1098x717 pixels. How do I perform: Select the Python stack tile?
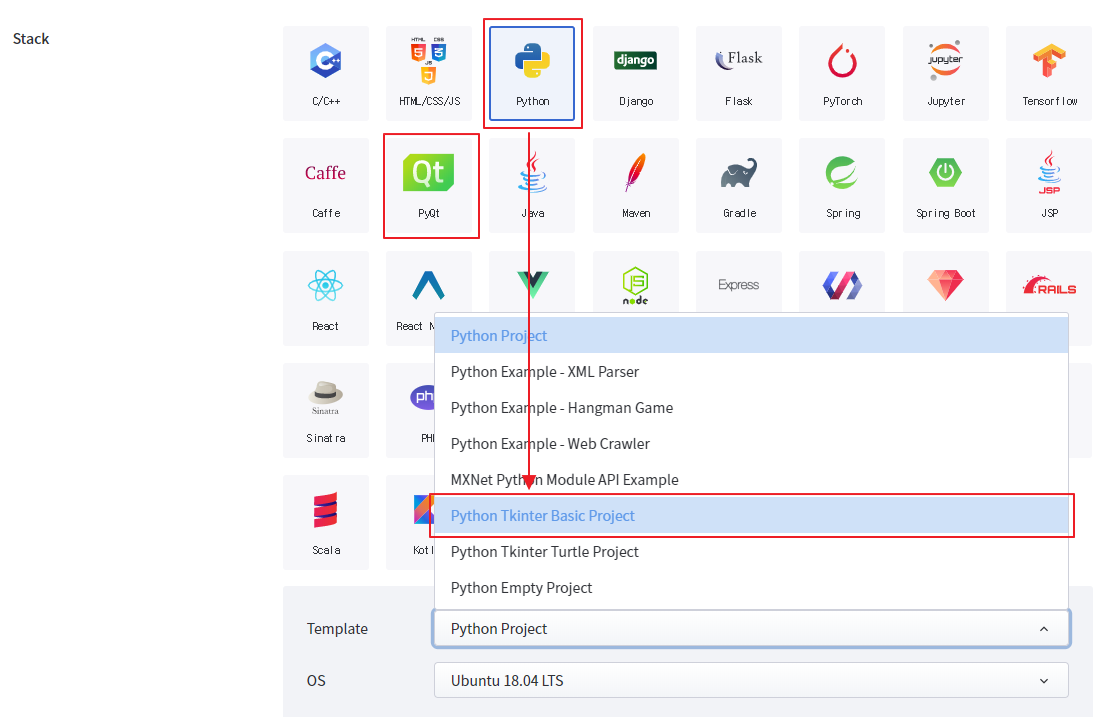[x=532, y=74]
